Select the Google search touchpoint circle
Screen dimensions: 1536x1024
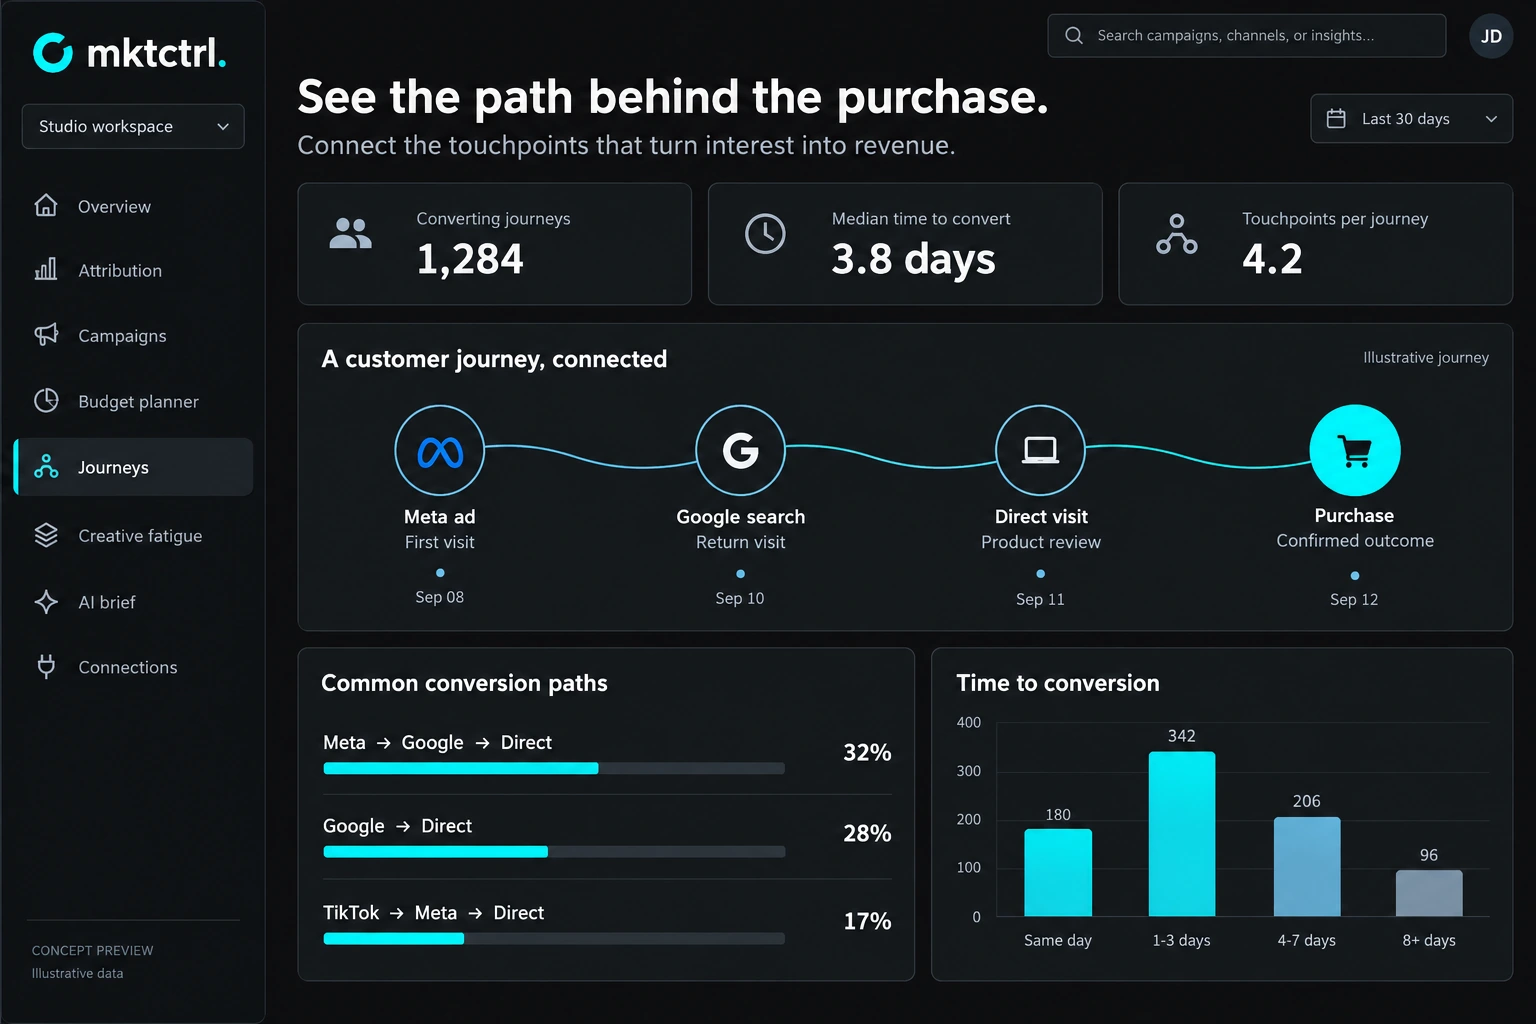pyautogui.click(x=740, y=450)
